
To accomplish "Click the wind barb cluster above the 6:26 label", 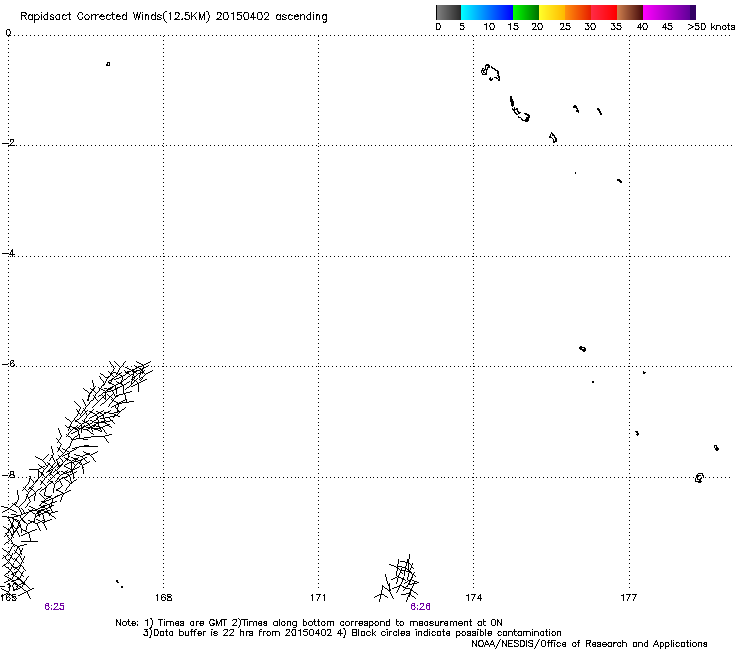I will click(398, 578).
